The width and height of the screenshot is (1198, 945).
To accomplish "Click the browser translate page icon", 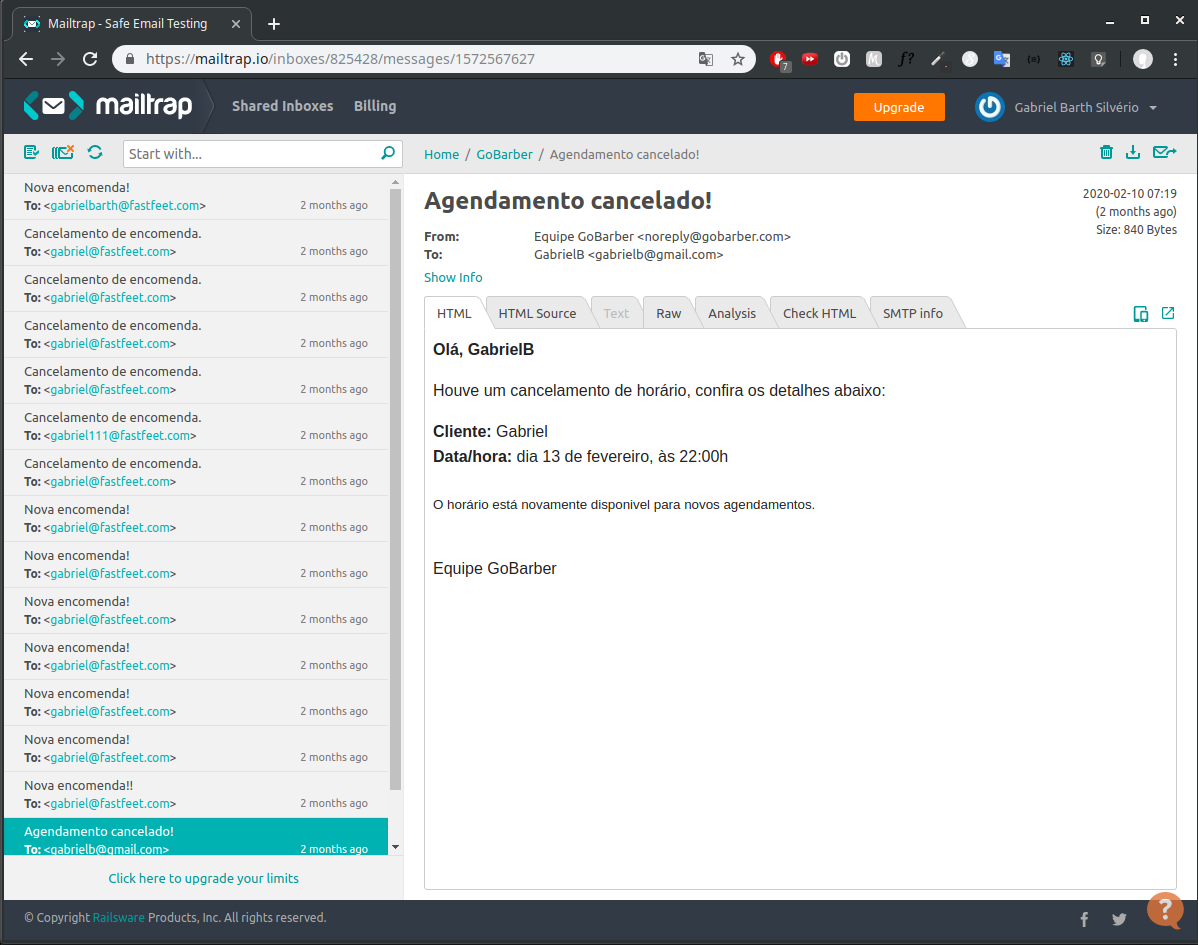I will 706,59.
